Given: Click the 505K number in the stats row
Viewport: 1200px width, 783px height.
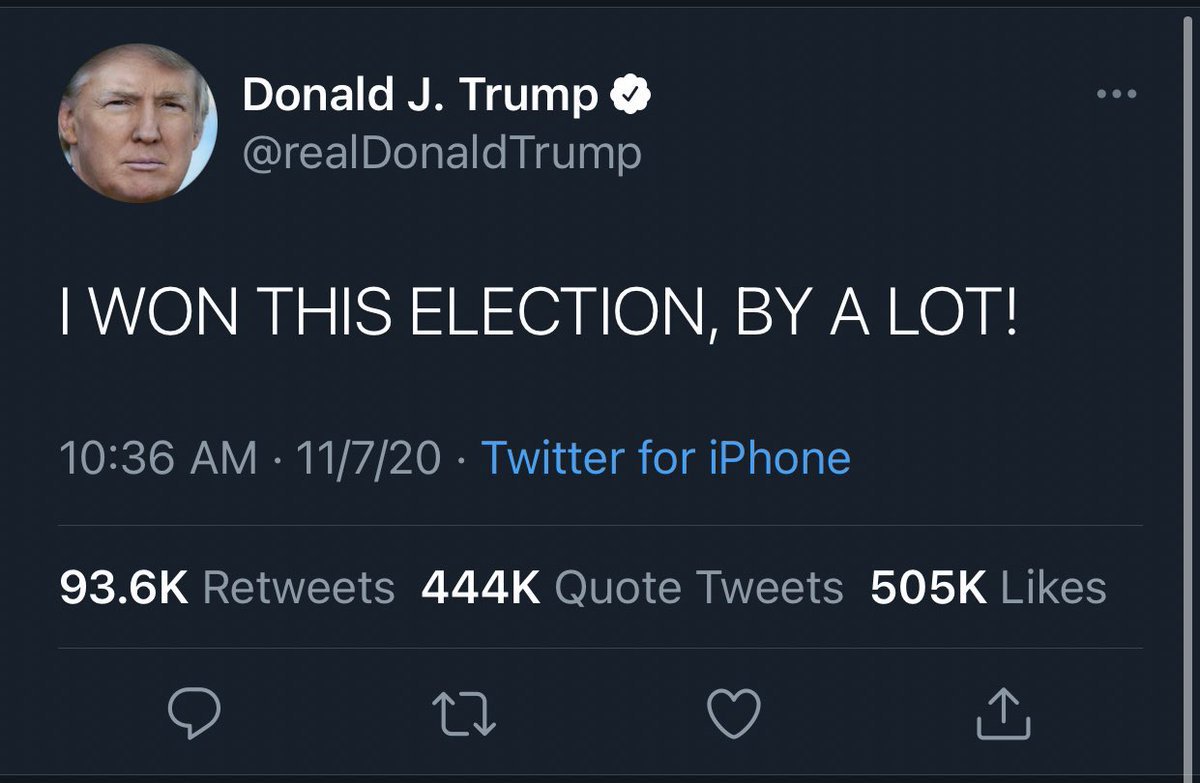Looking at the screenshot, I should (929, 588).
